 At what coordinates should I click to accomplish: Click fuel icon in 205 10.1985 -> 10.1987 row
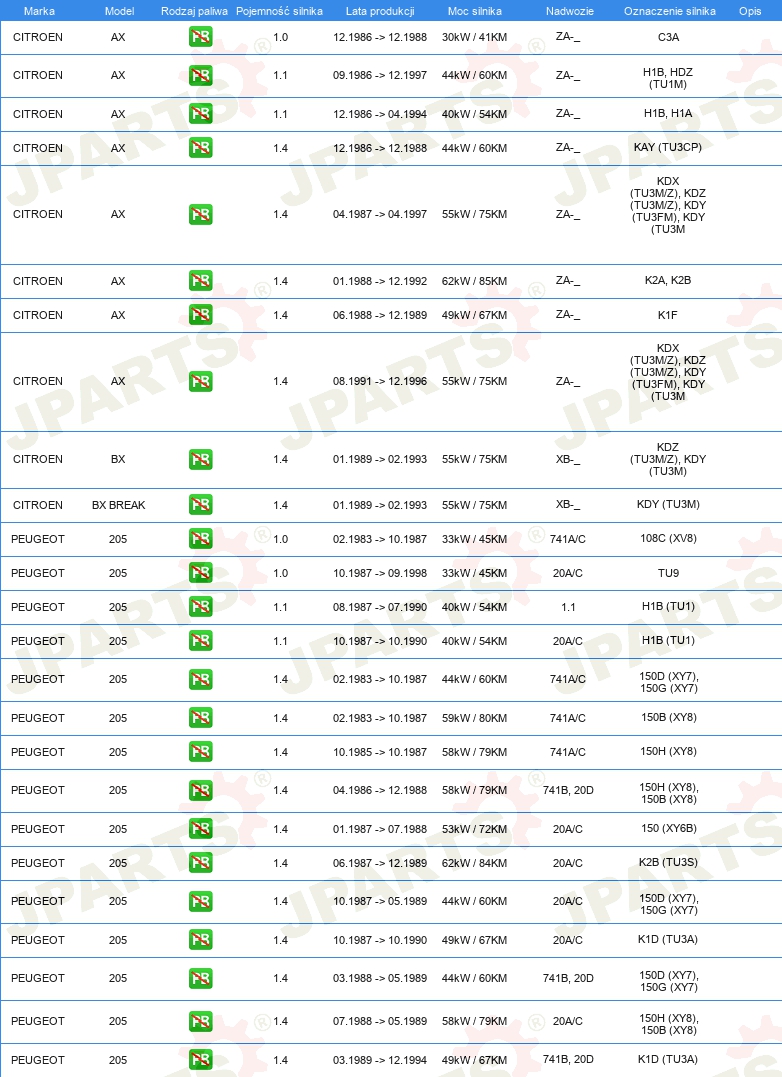(x=200, y=751)
